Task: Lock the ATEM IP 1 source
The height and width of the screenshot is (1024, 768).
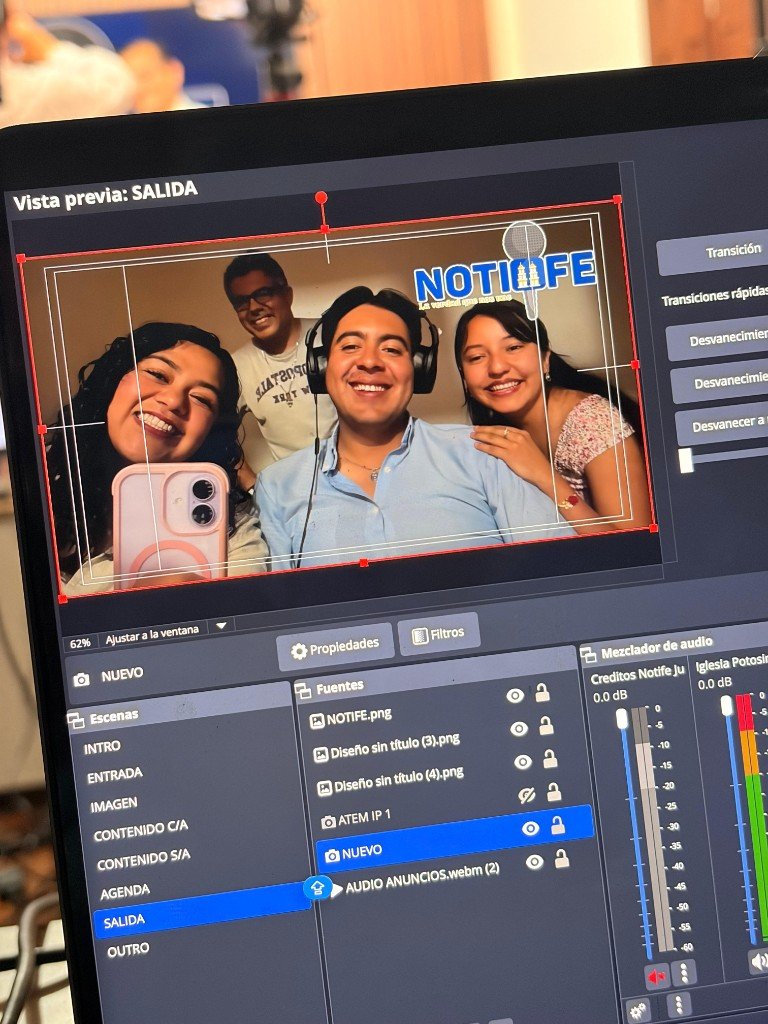Action: pos(554,792)
